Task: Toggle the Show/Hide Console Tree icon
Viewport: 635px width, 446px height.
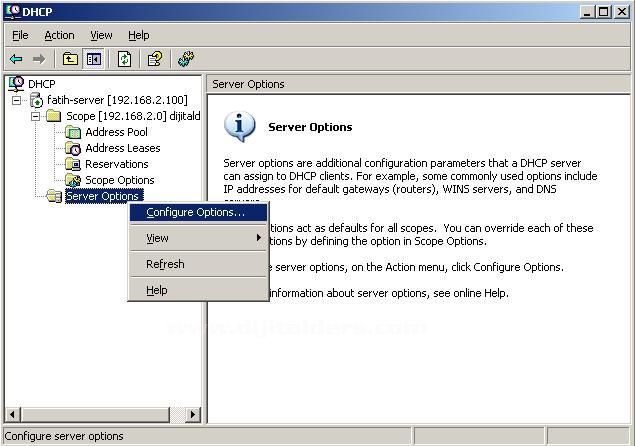Action: pos(93,59)
